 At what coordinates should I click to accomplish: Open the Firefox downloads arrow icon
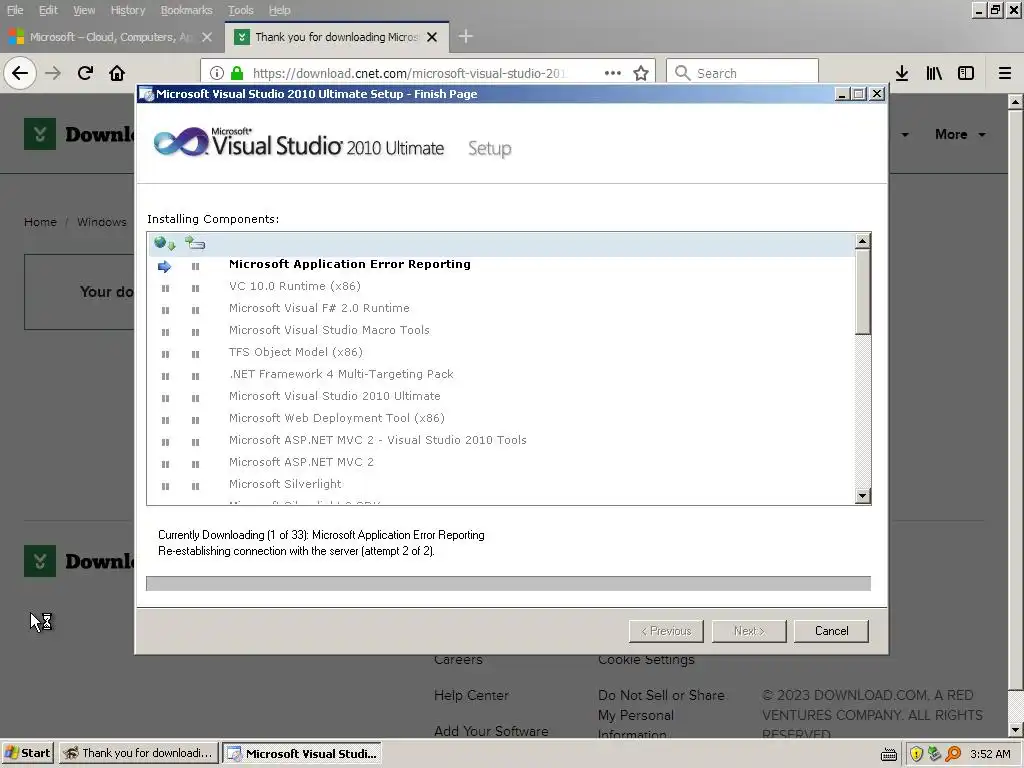tap(902, 73)
